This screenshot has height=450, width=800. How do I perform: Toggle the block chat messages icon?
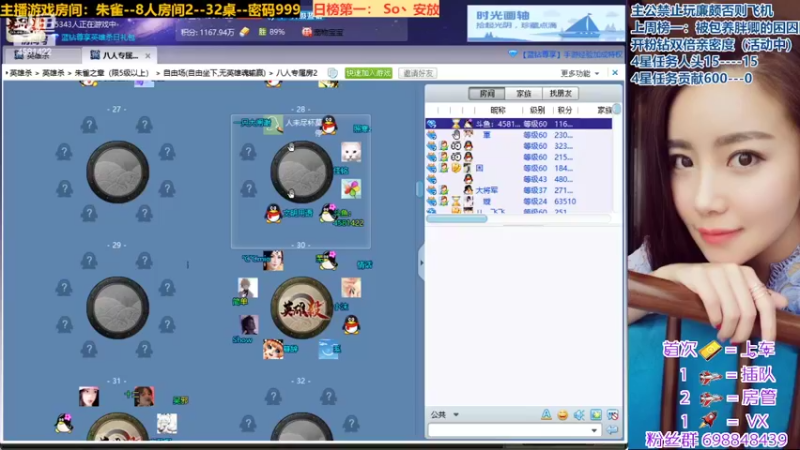click(x=613, y=415)
